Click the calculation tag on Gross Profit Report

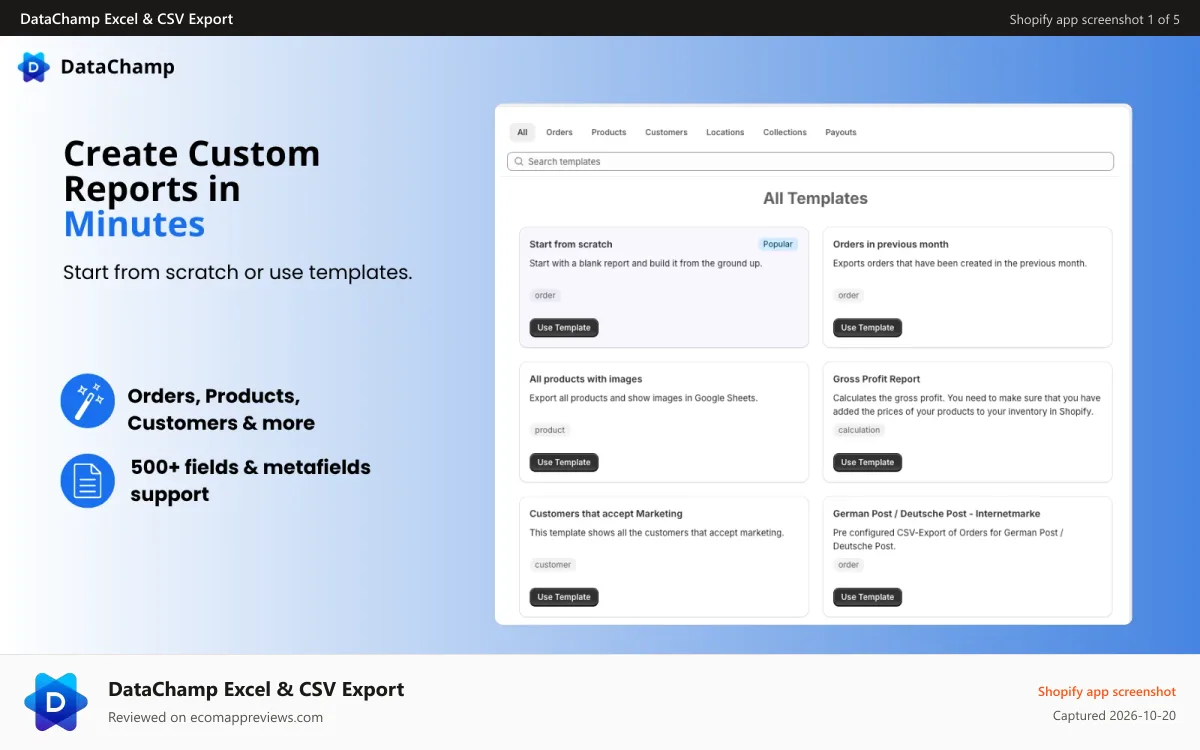pos(859,430)
